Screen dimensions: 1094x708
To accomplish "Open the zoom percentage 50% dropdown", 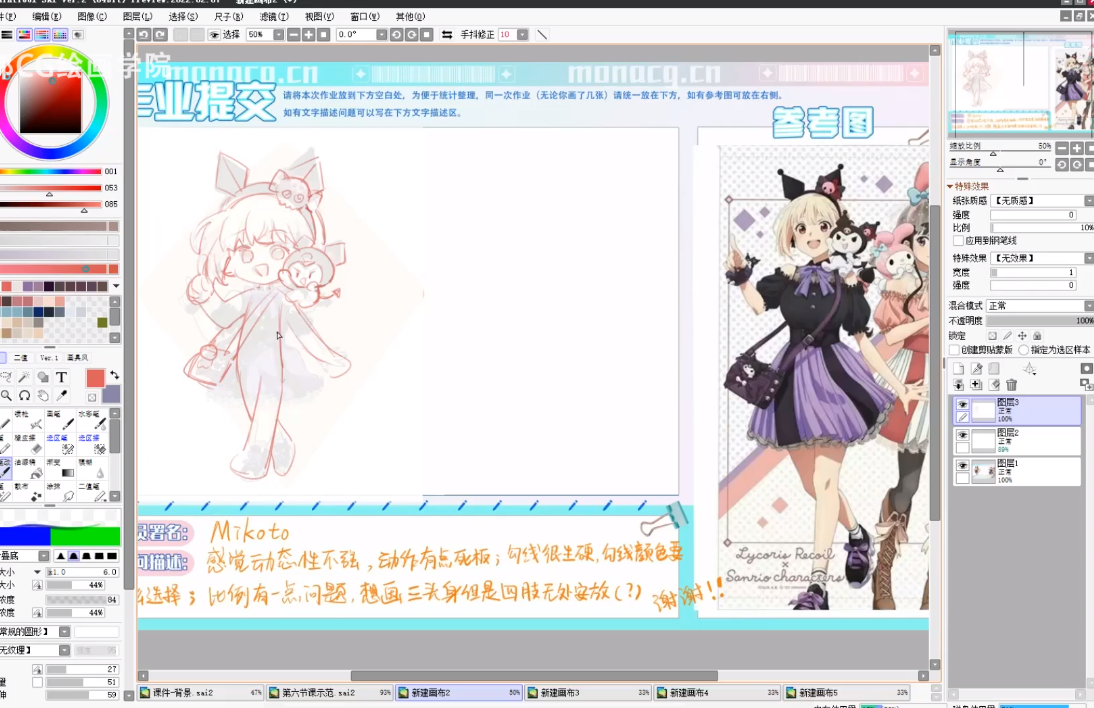I will click(x=278, y=34).
